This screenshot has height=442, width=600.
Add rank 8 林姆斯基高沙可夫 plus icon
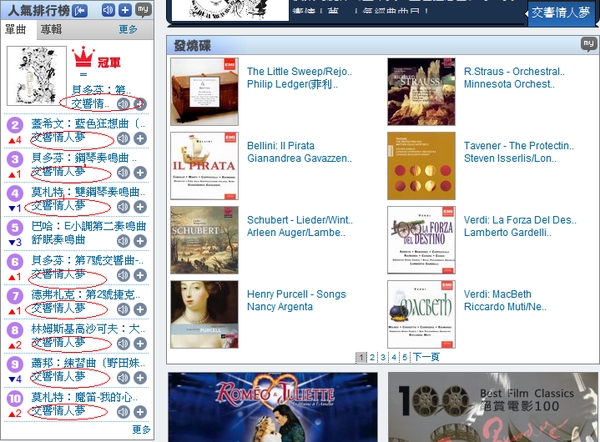tap(140, 343)
